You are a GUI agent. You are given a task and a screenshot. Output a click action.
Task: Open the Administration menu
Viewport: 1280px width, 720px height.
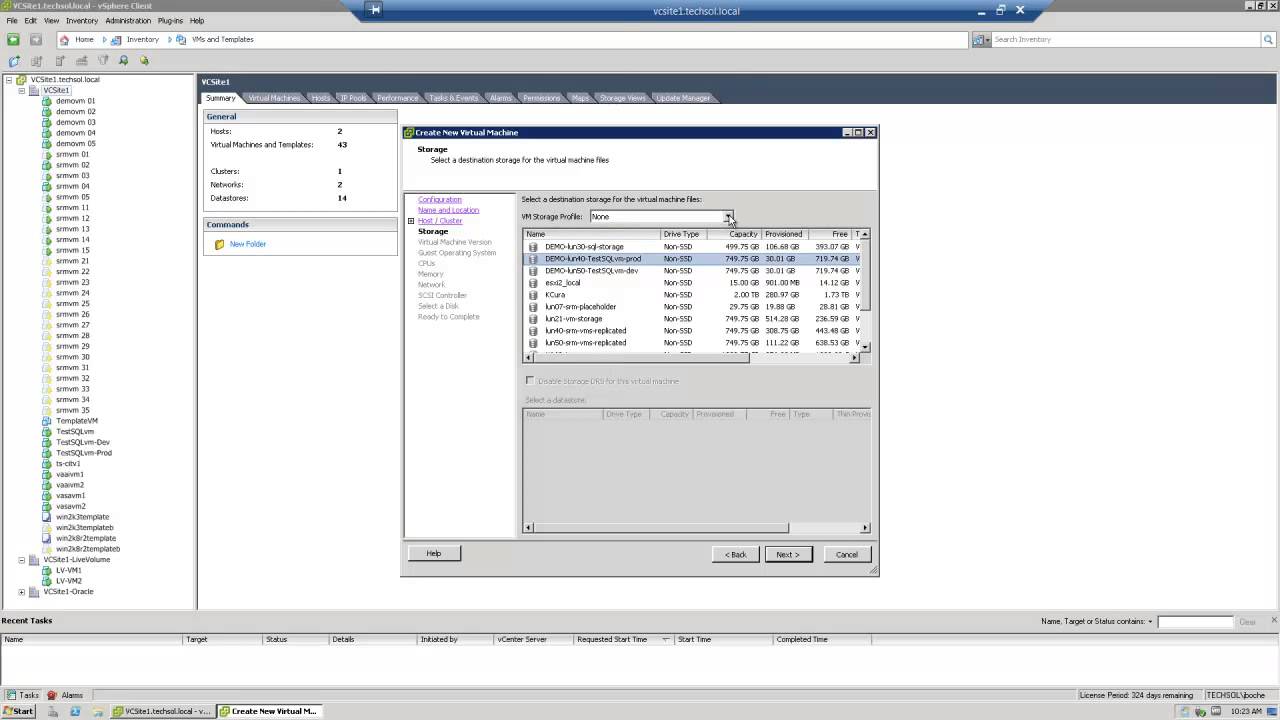[128, 20]
